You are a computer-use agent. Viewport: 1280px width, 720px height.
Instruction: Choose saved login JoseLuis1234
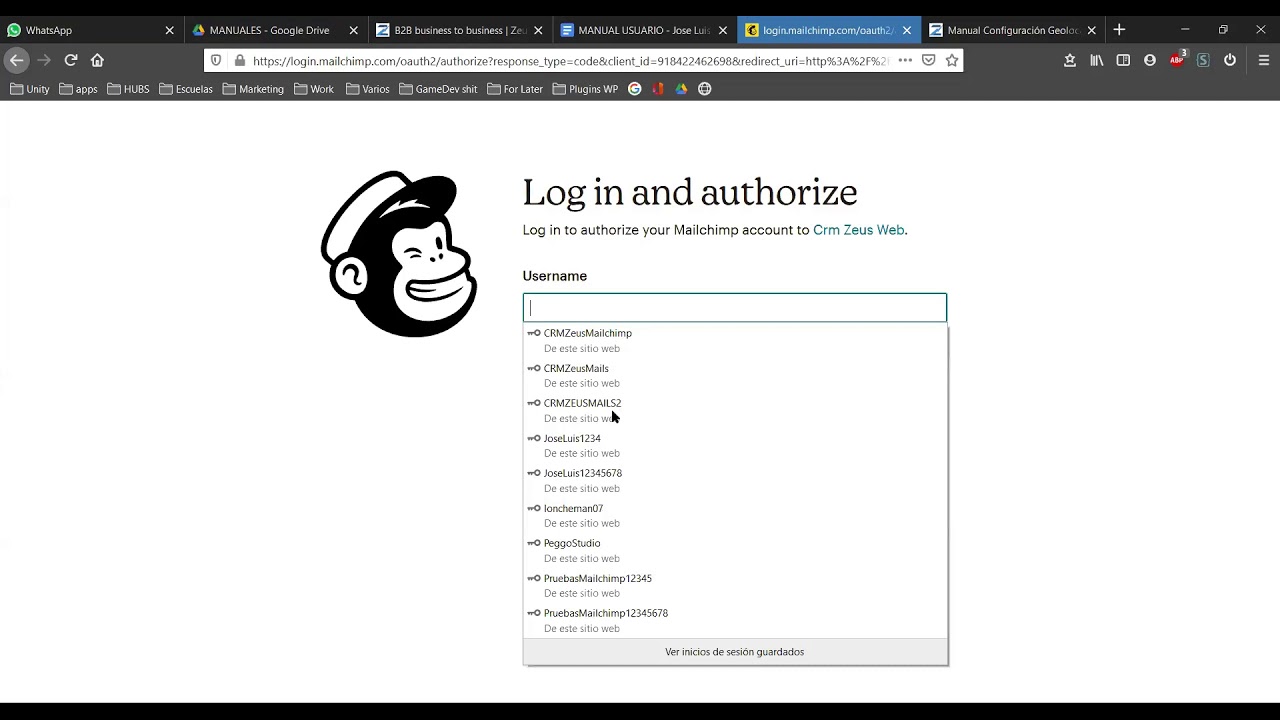[x=735, y=445]
